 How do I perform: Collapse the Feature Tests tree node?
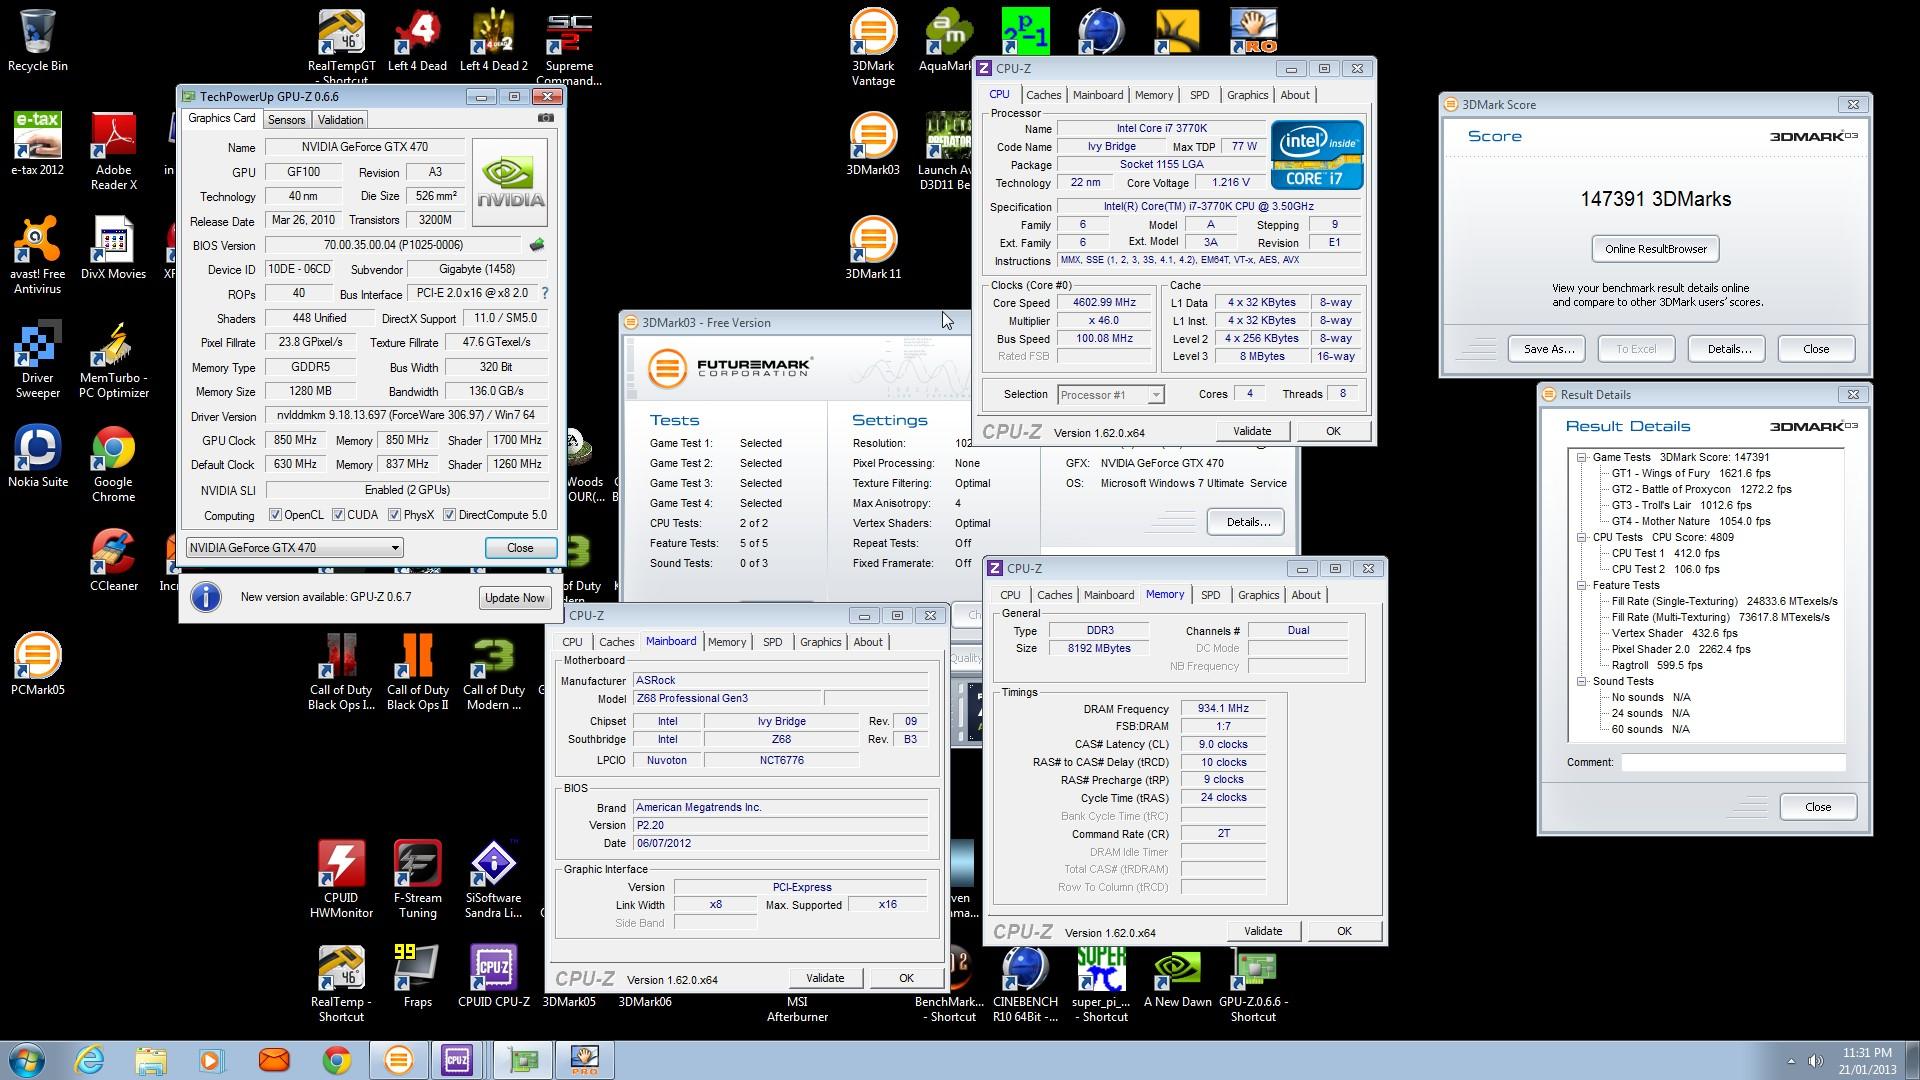tap(1582, 585)
